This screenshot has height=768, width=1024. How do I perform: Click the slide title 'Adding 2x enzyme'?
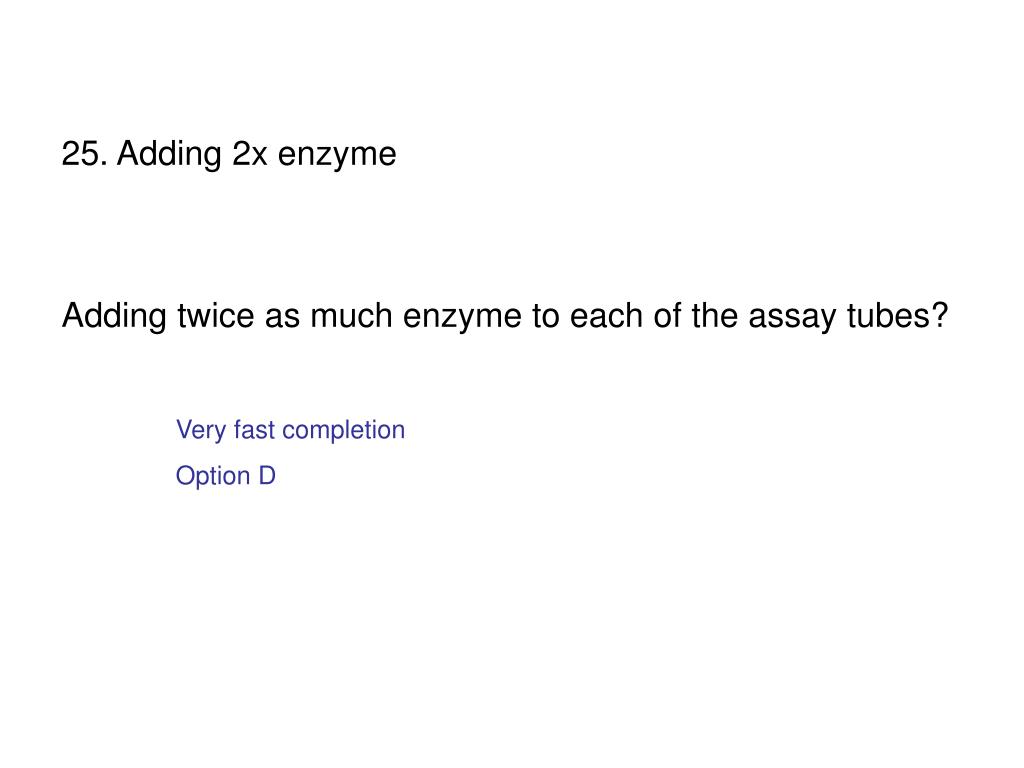(257, 155)
